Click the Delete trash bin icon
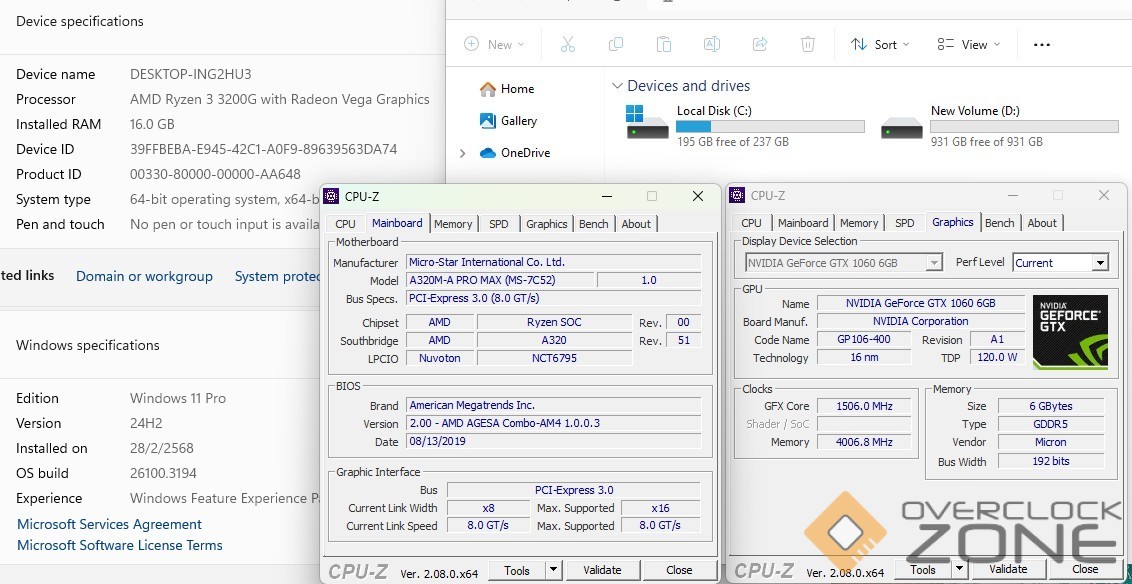The height and width of the screenshot is (584, 1132). [808, 44]
